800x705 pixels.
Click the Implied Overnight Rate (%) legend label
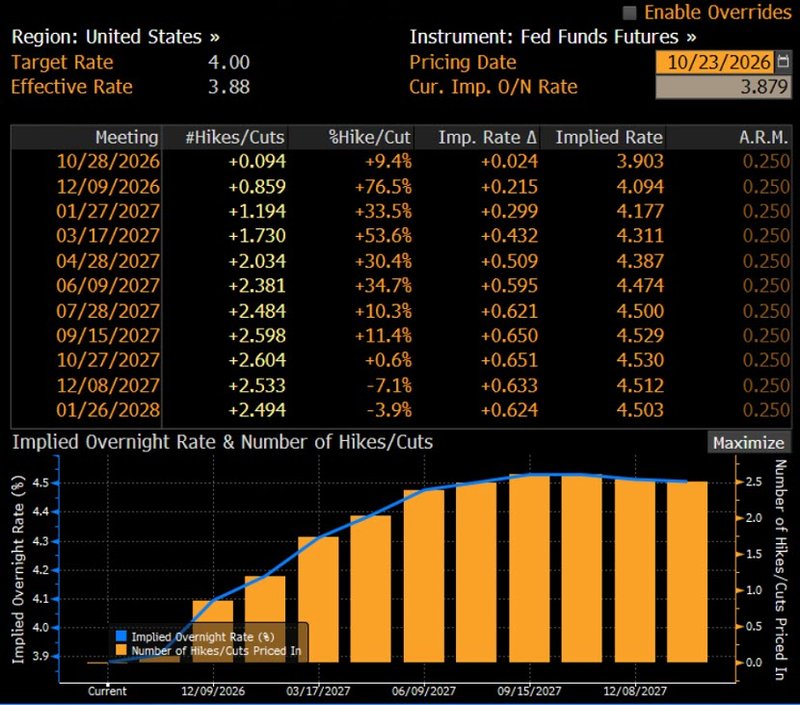pos(203,637)
